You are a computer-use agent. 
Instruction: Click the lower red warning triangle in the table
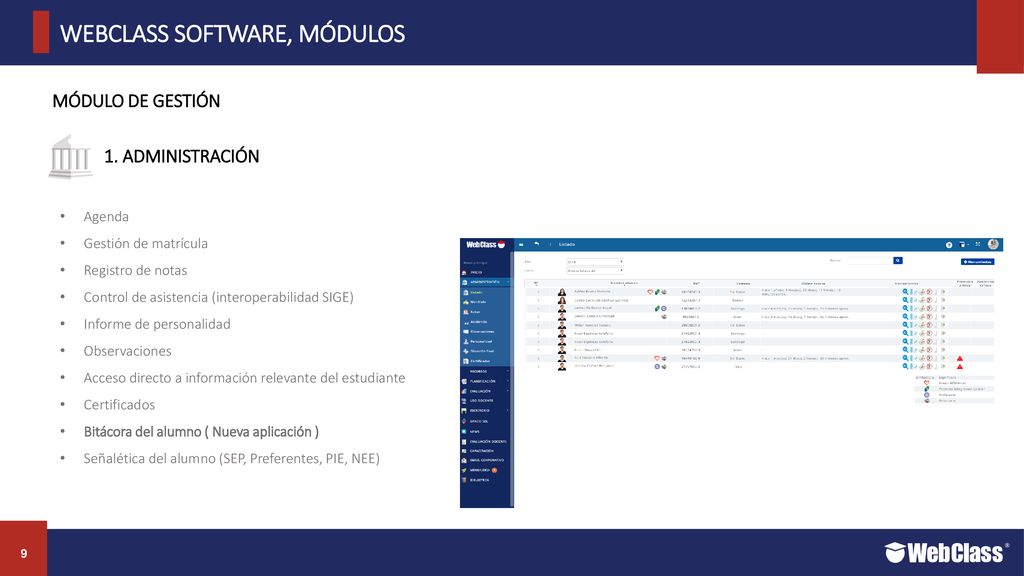[x=960, y=366]
